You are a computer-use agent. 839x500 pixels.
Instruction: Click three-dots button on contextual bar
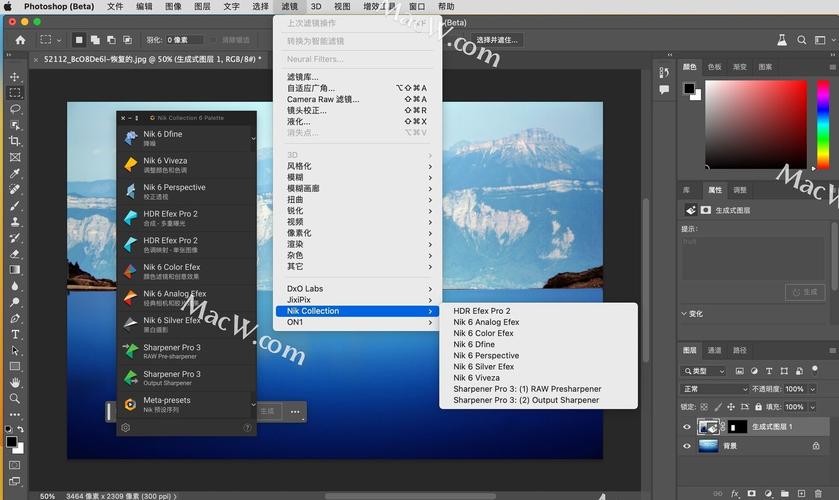(x=295, y=412)
